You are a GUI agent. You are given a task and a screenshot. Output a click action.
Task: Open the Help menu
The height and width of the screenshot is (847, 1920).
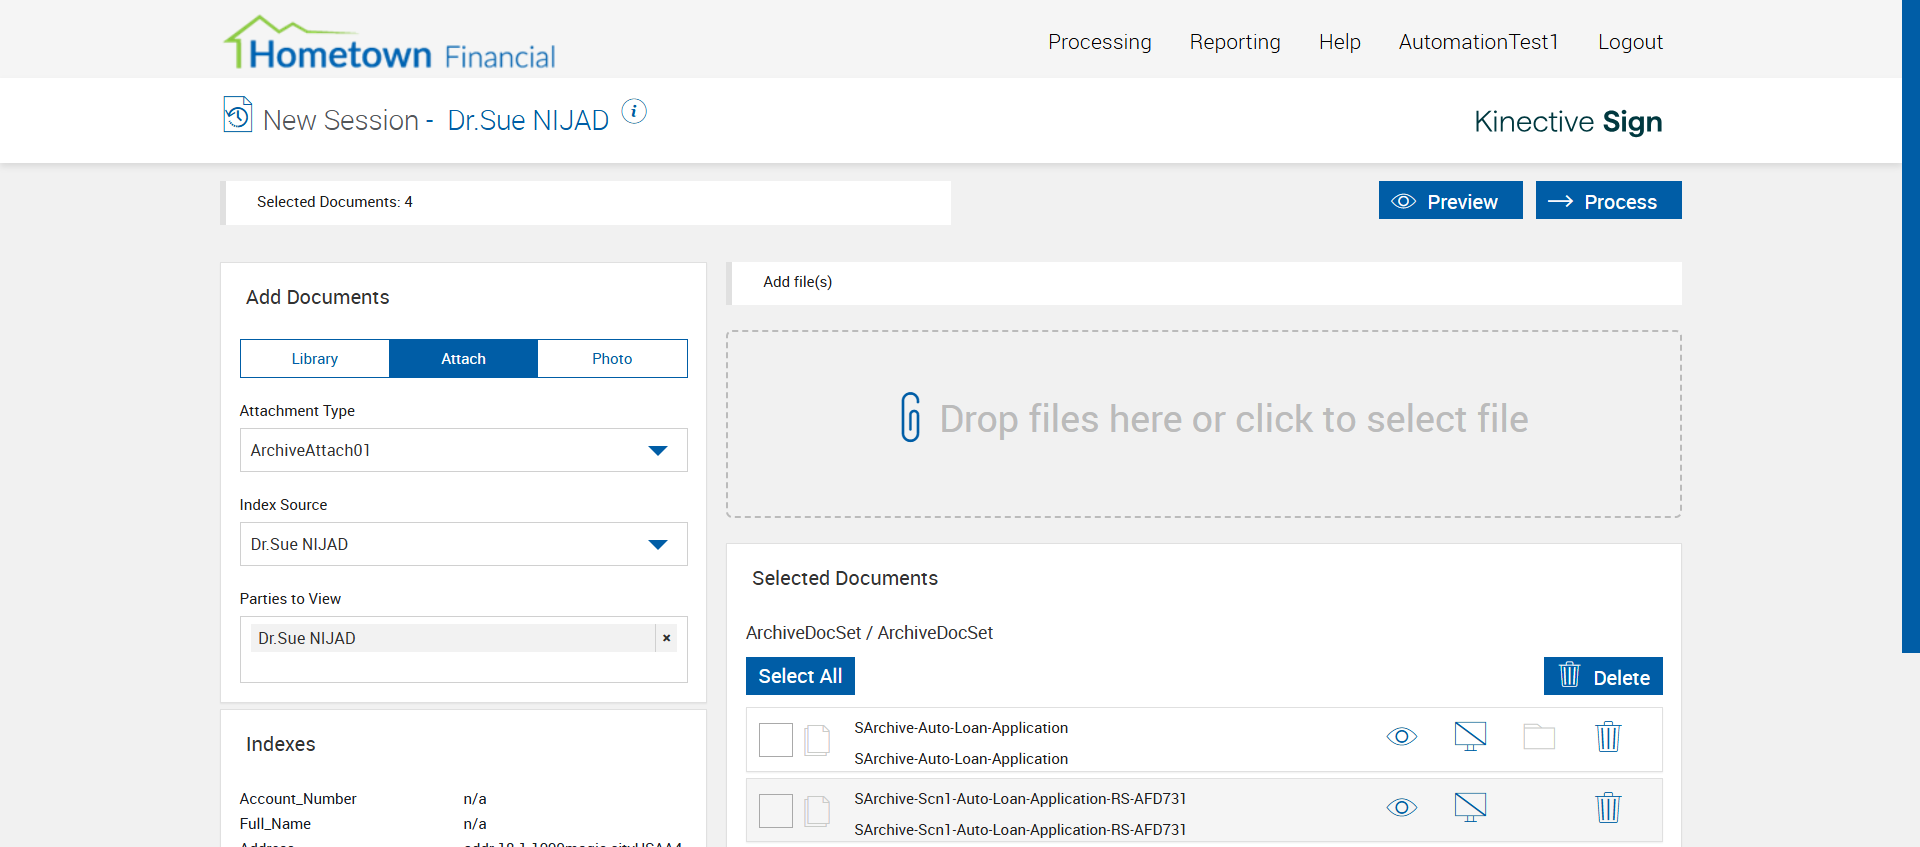tap(1340, 42)
